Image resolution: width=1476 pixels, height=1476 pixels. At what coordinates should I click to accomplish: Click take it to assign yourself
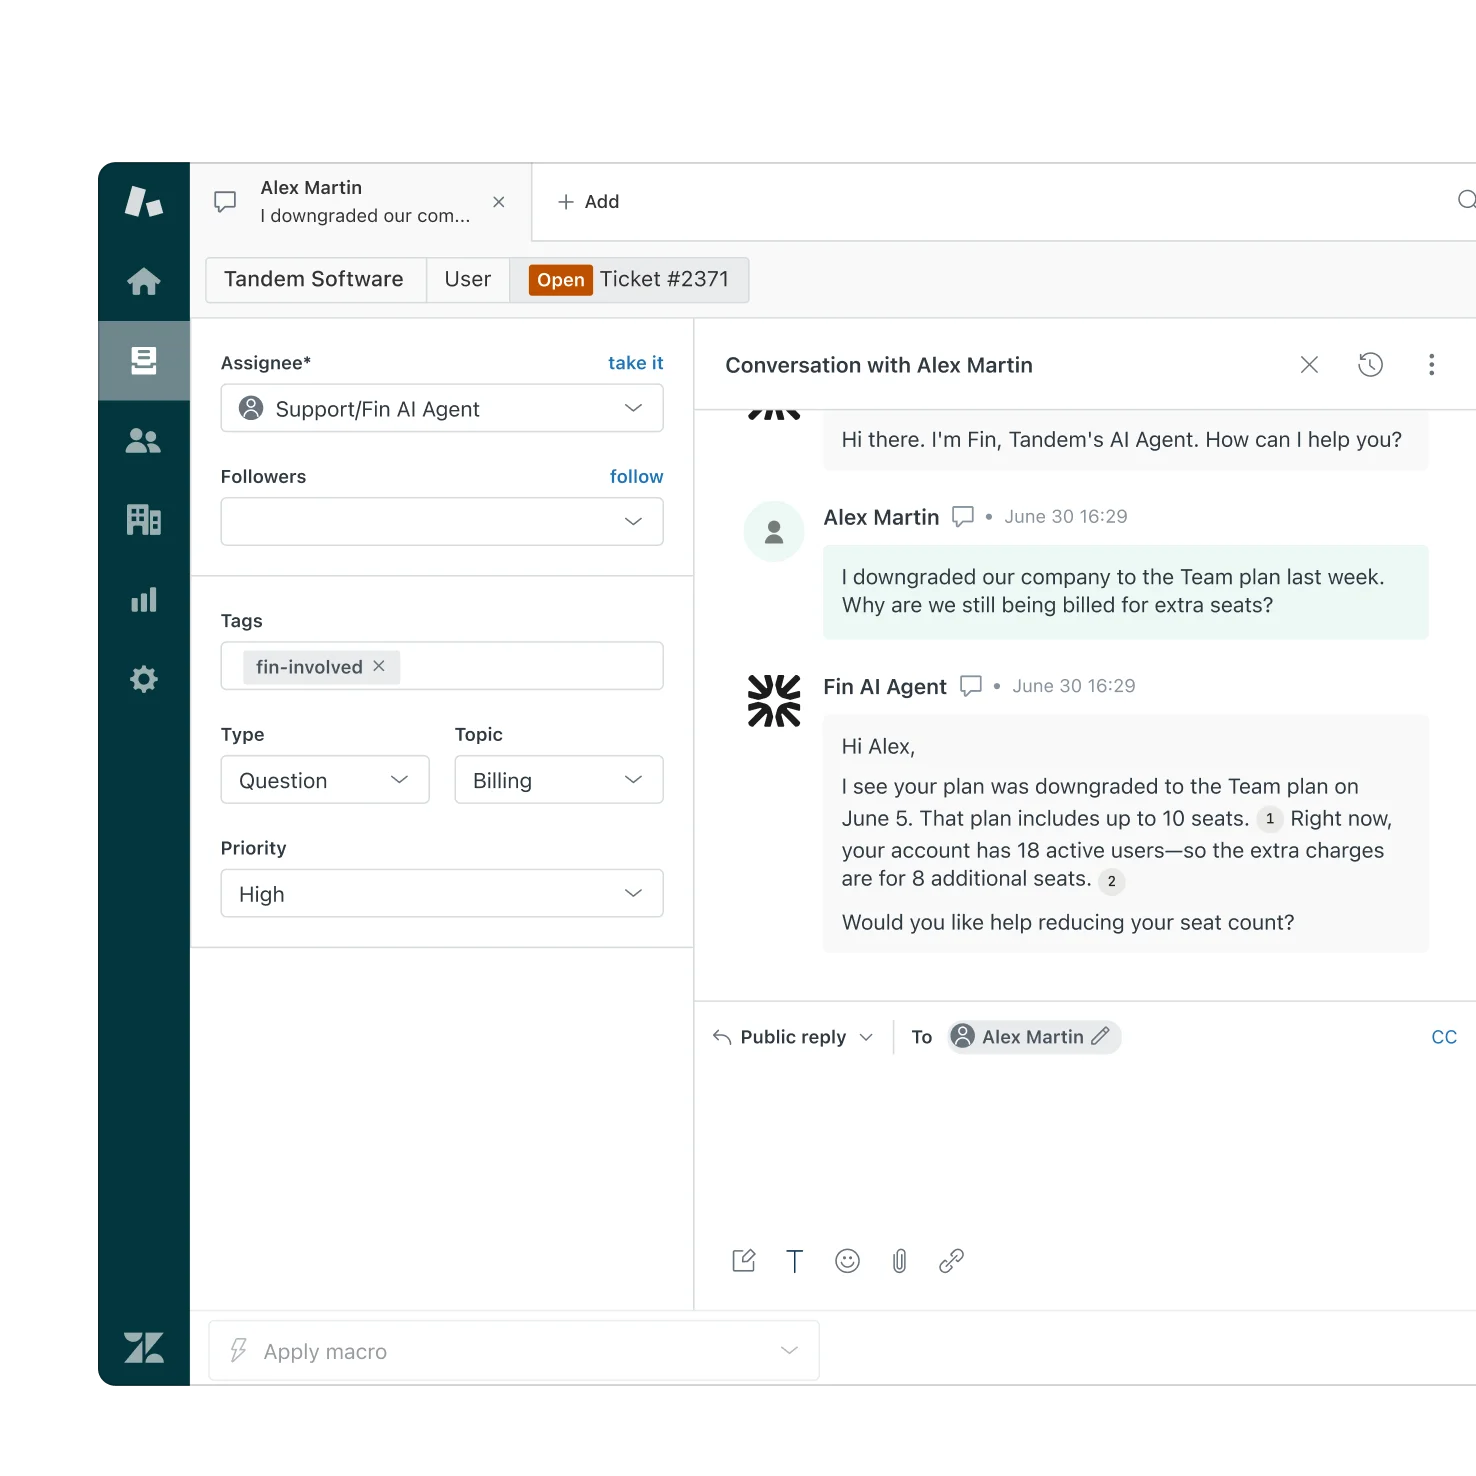pos(635,362)
